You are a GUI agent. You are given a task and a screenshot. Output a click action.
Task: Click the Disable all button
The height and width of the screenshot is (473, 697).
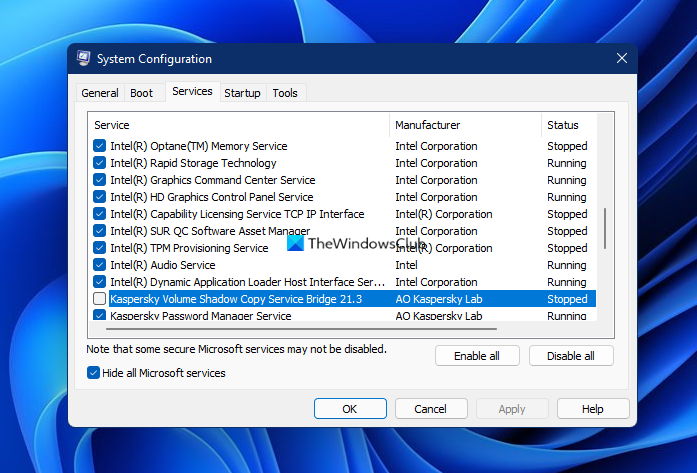tap(571, 356)
